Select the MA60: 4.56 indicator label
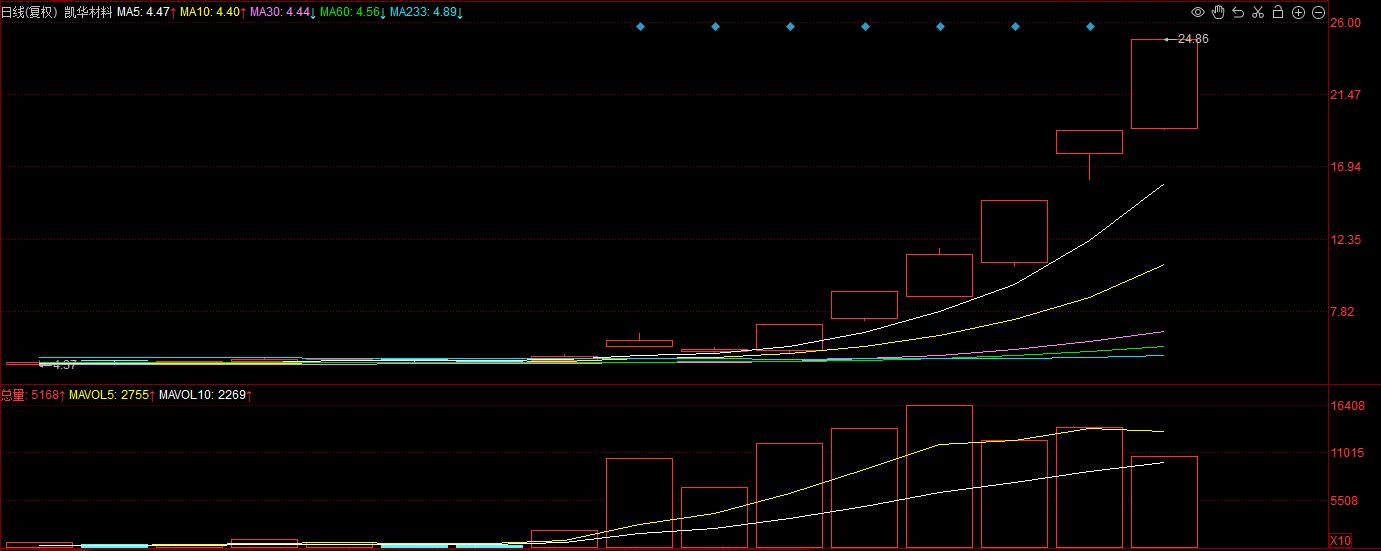The height and width of the screenshot is (551, 1381). tap(352, 12)
